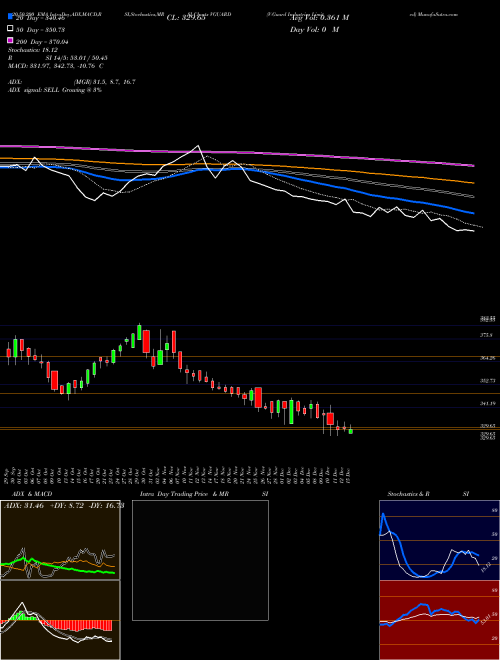The height and width of the screenshot is (660, 500).
Task: Click the blue Stochastics chart panel
Action: pos(439,540)
